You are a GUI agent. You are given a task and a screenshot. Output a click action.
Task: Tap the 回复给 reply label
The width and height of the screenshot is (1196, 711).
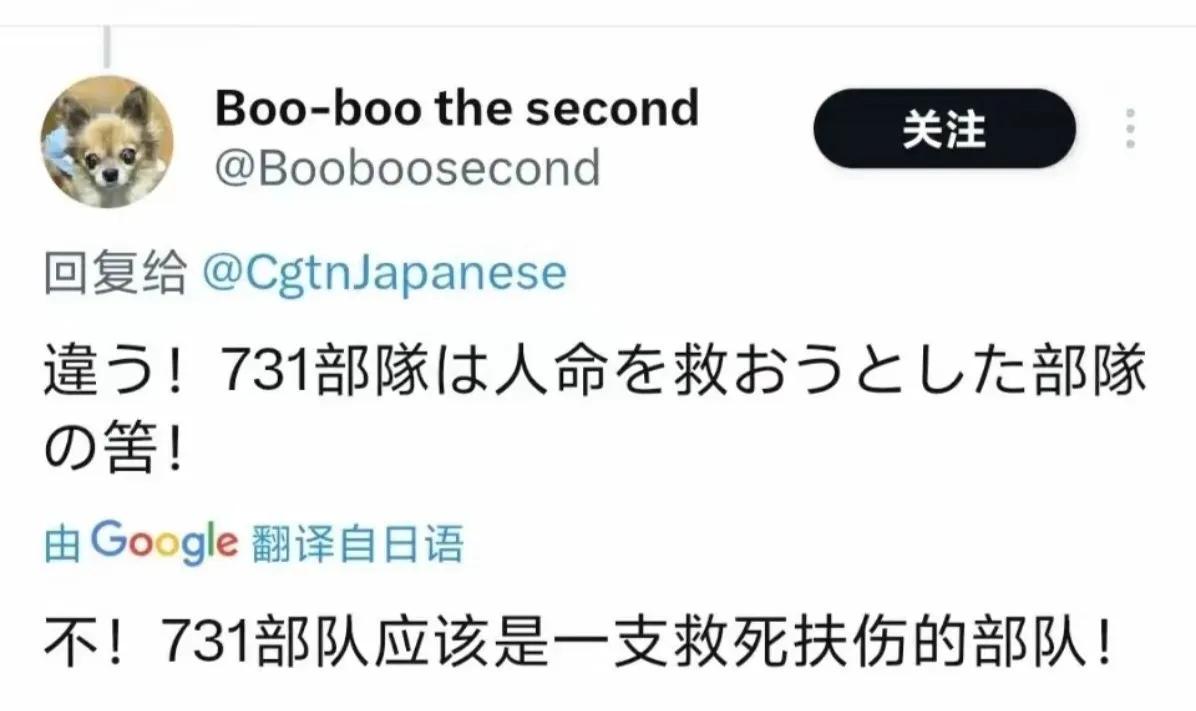point(115,272)
